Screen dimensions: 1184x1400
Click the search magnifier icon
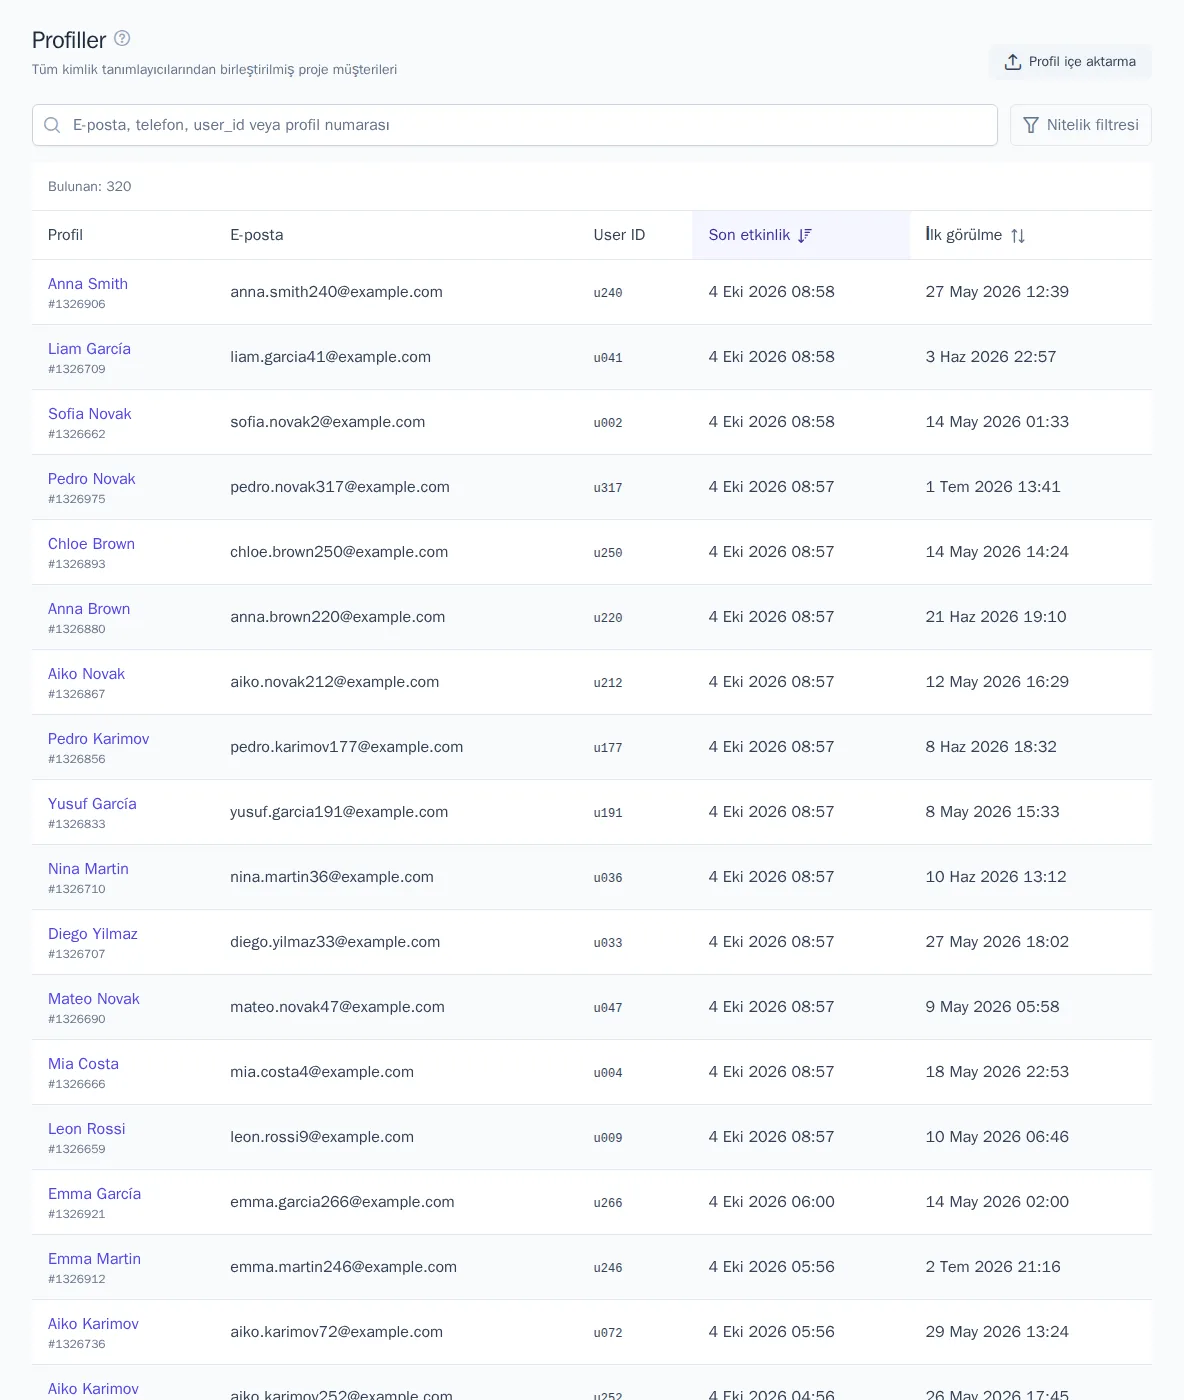(x=53, y=125)
